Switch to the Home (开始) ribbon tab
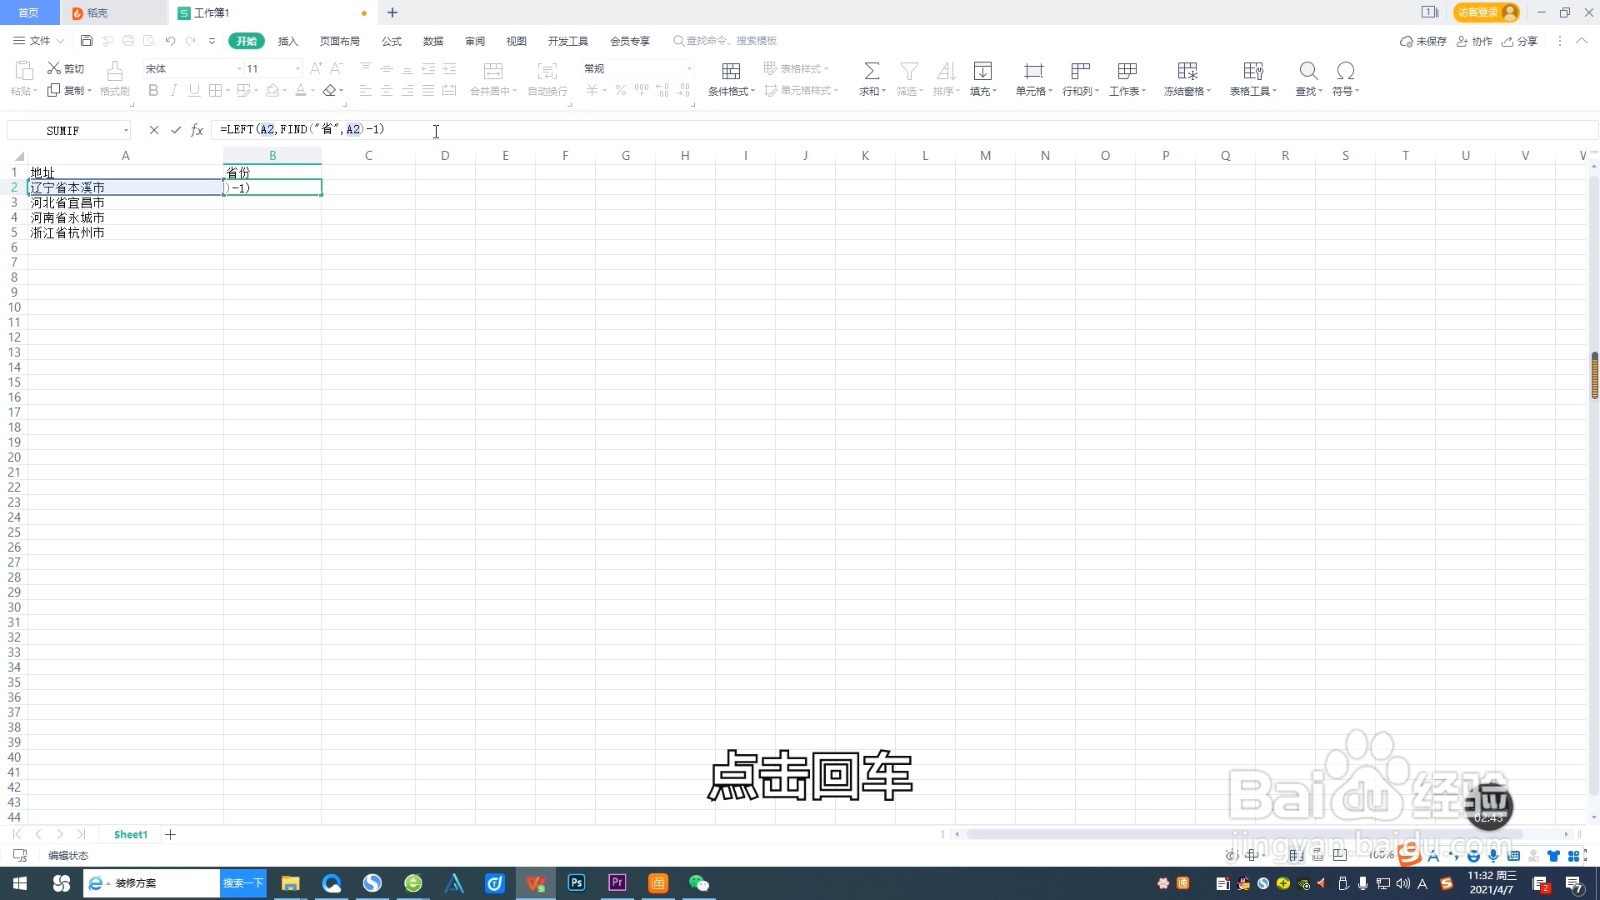 [246, 41]
